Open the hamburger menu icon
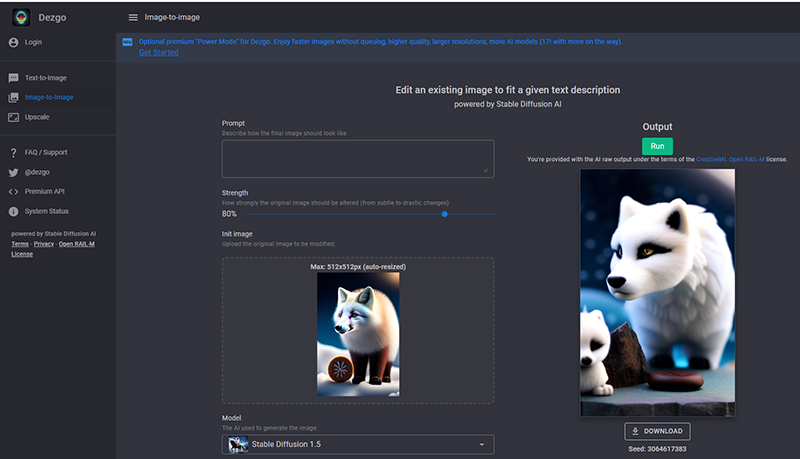 (x=133, y=17)
